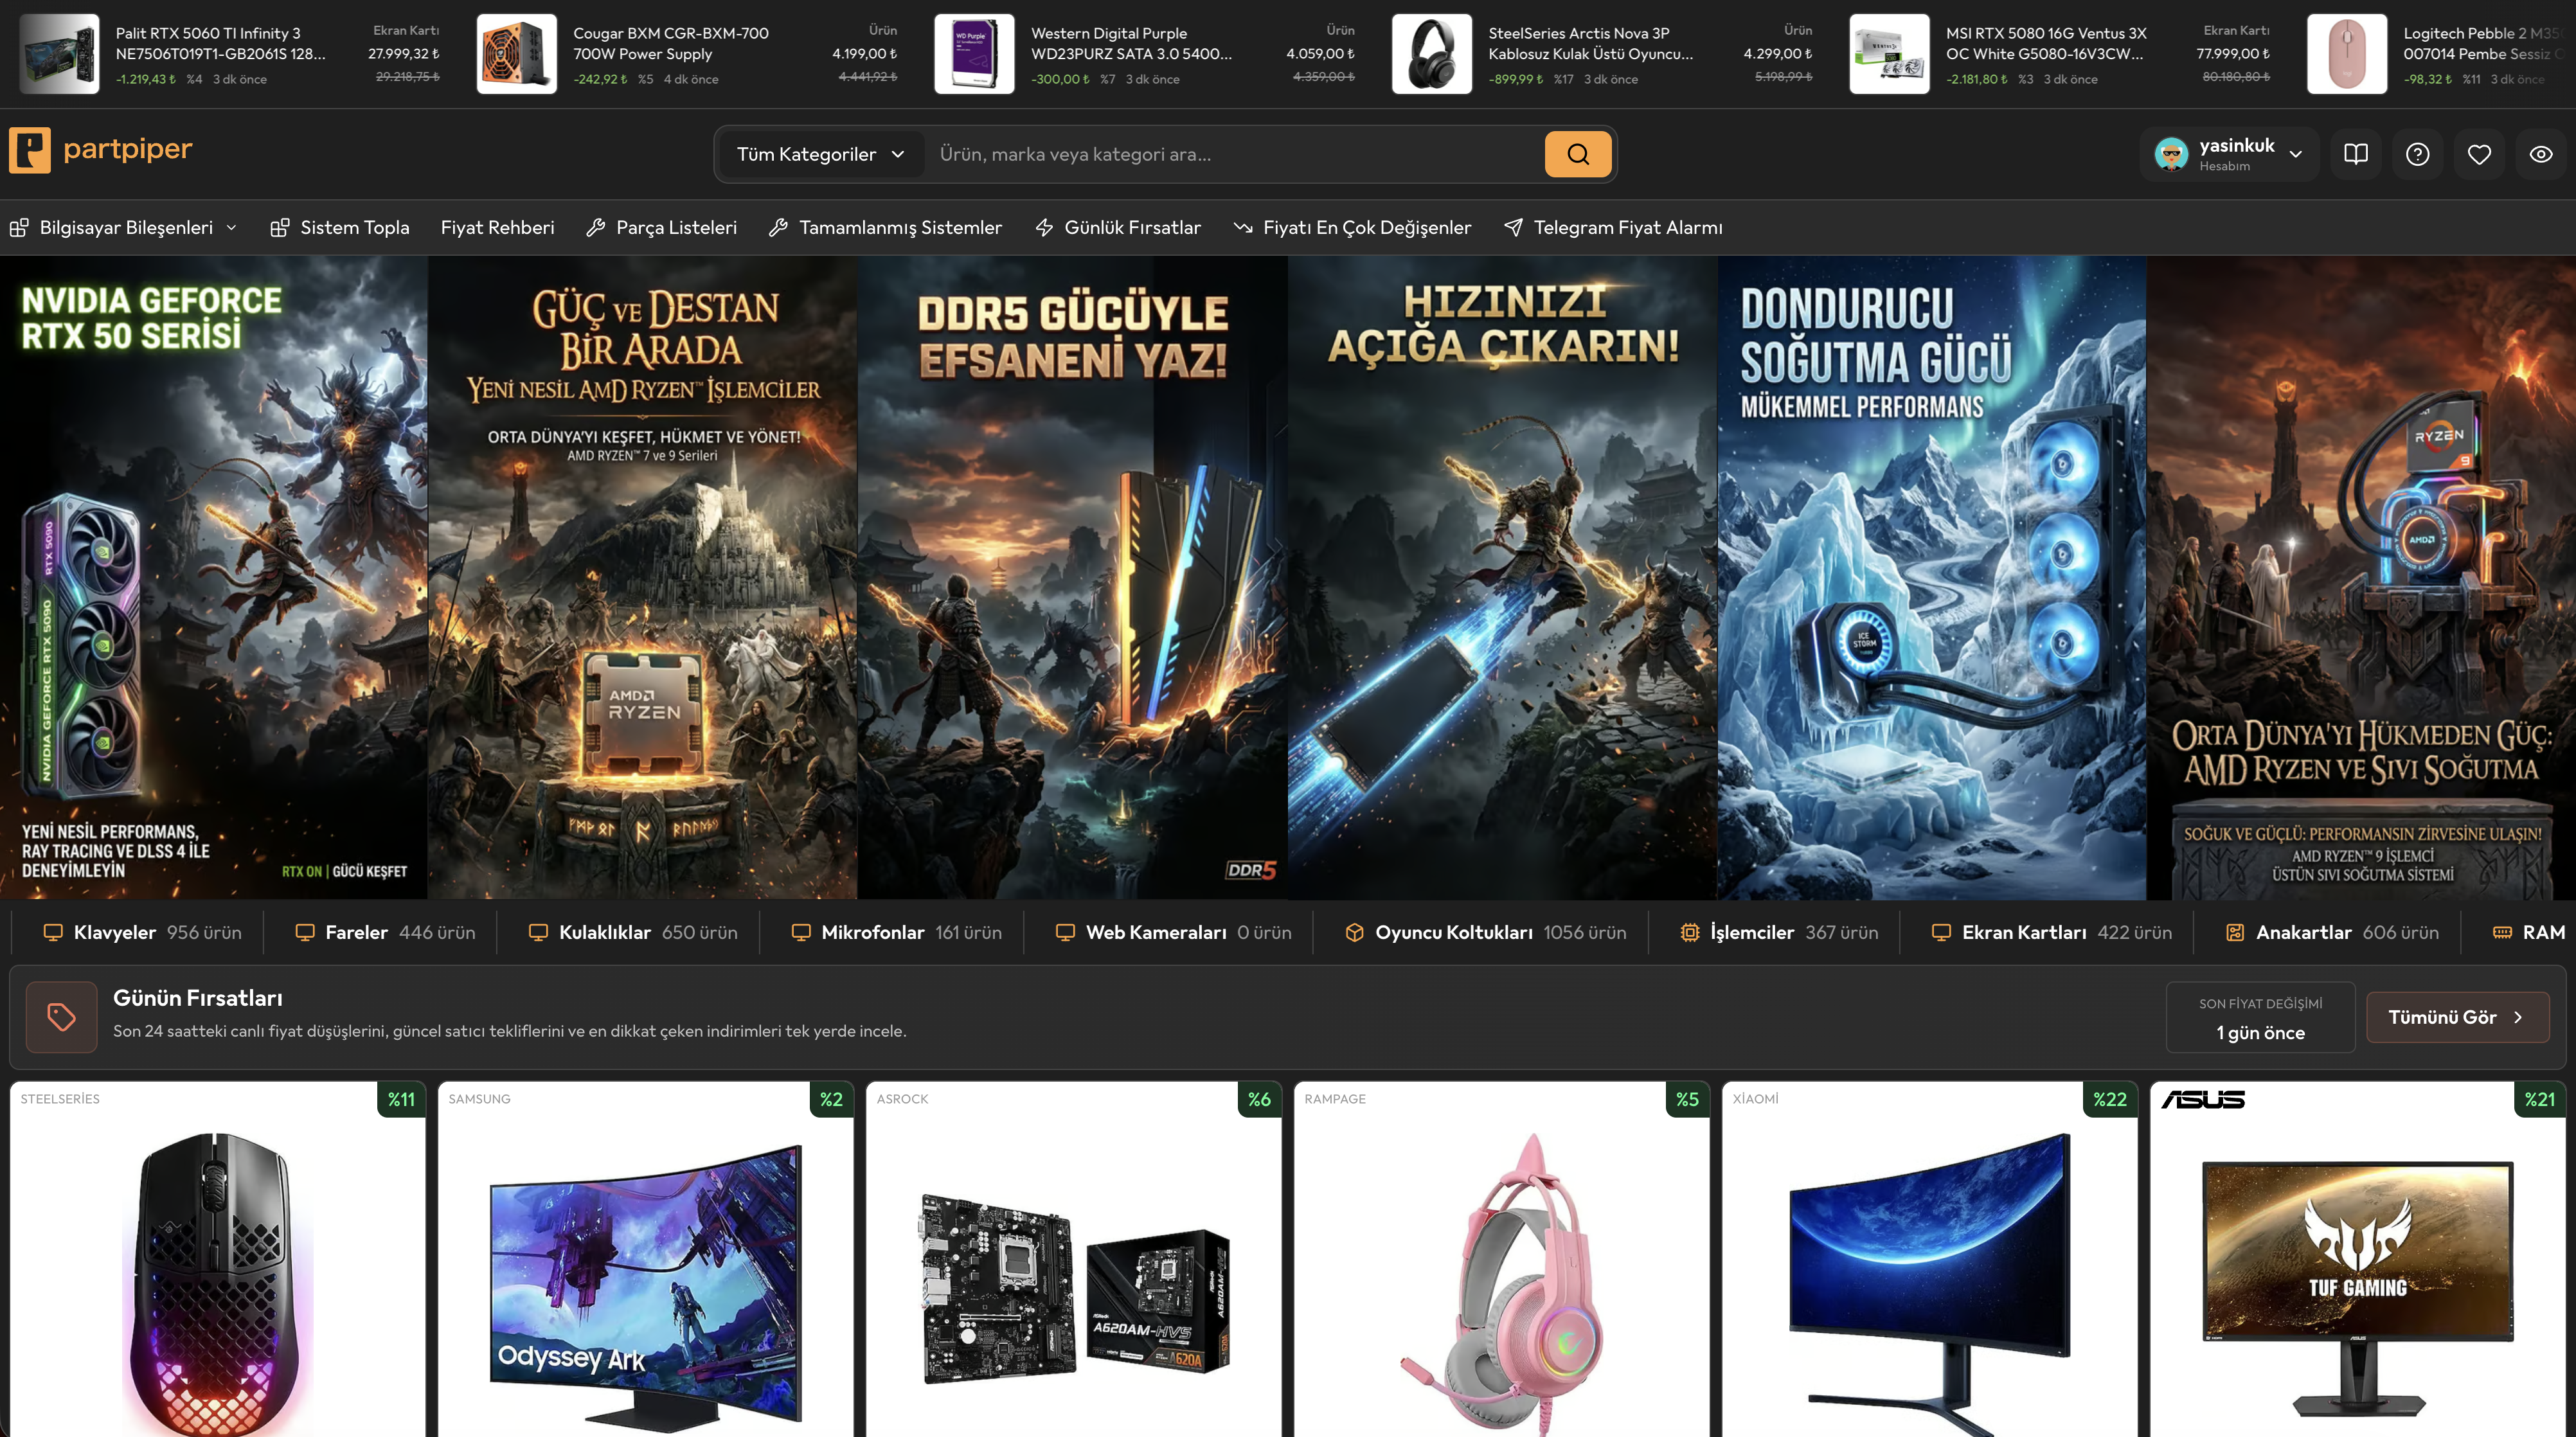
Task: Expand the yasinkuk account menu chevron
Action: [2296, 154]
